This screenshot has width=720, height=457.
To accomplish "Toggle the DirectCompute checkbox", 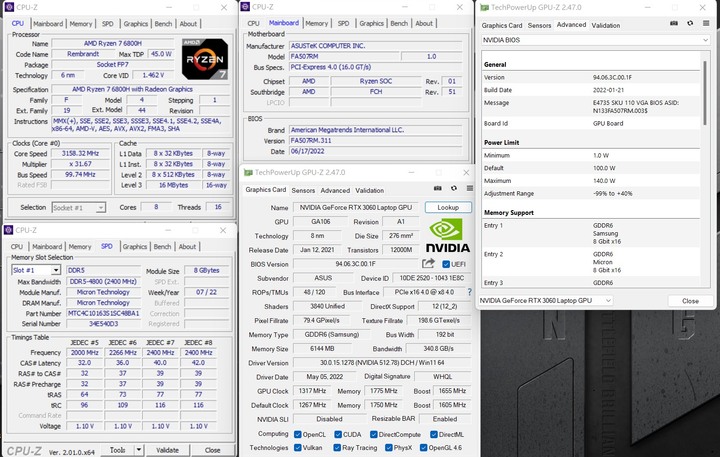I will click(x=374, y=434).
